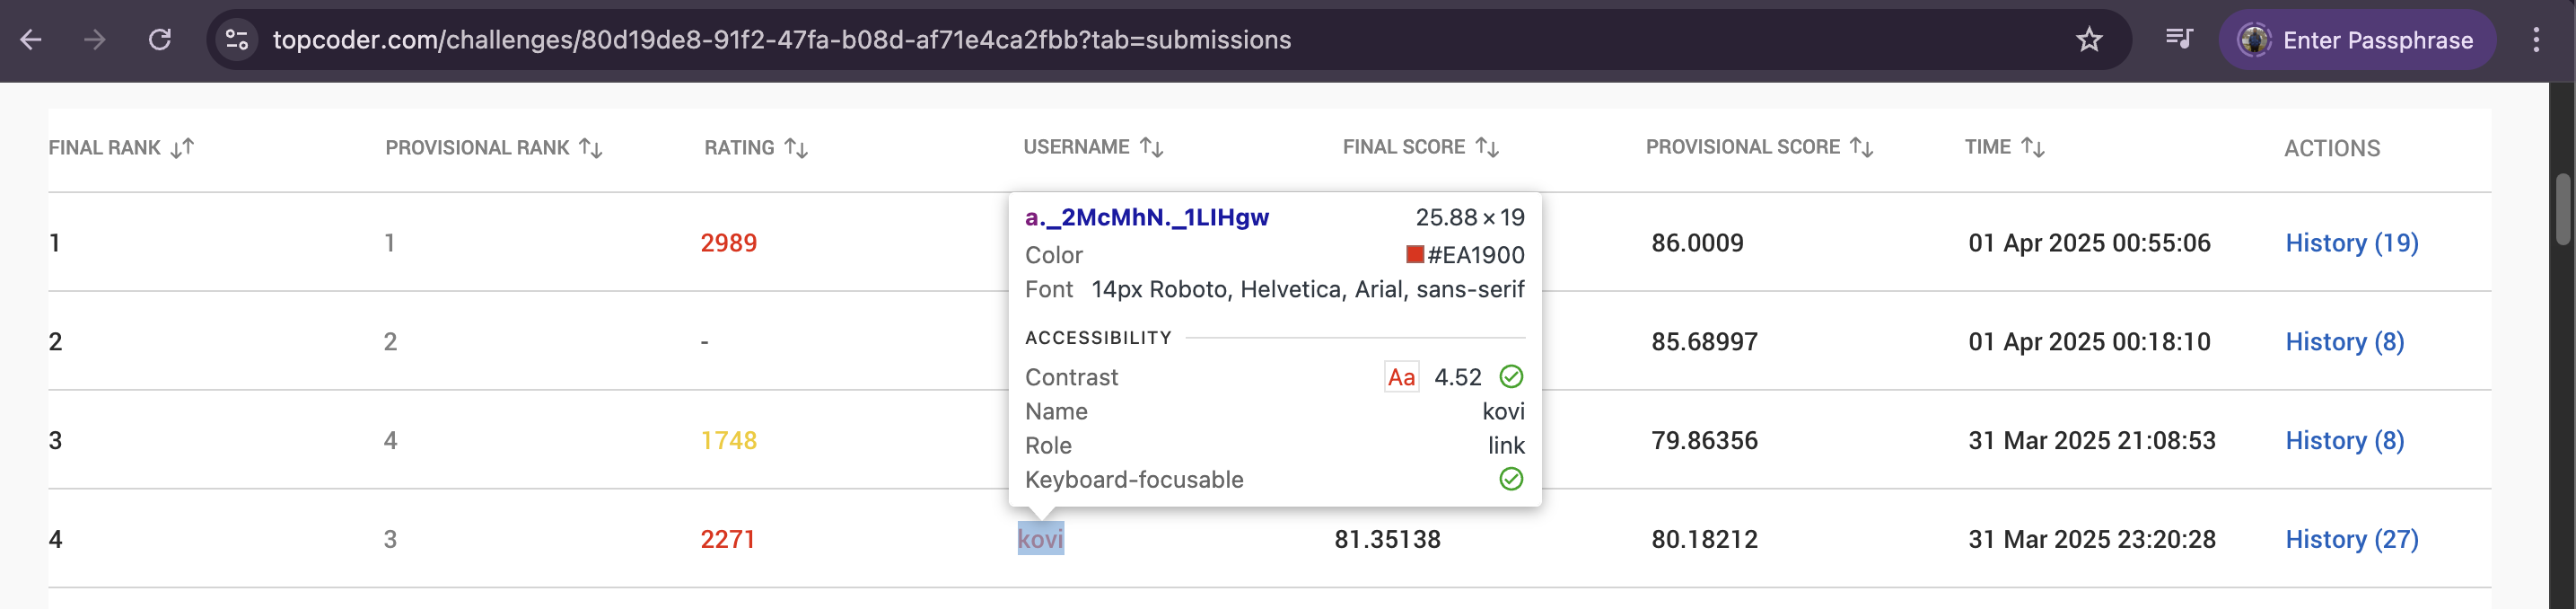Toggle sorting on Username column
Image resolution: width=2576 pixels, height=609 pixels.
tap(1152, 148)
